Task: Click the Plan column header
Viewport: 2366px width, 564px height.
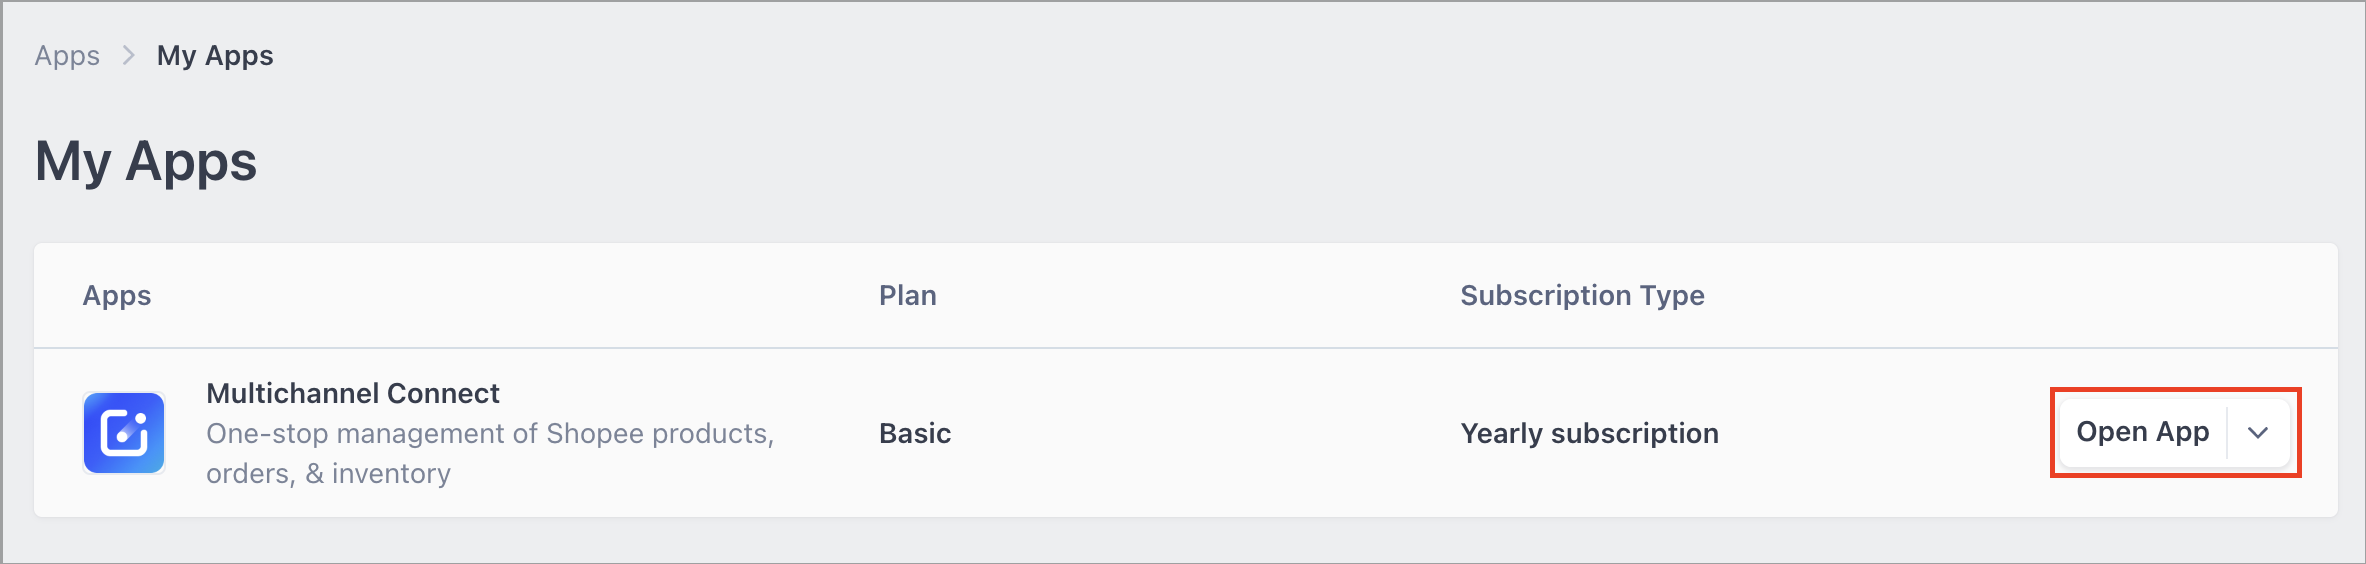Action: (x=908, y=295)
